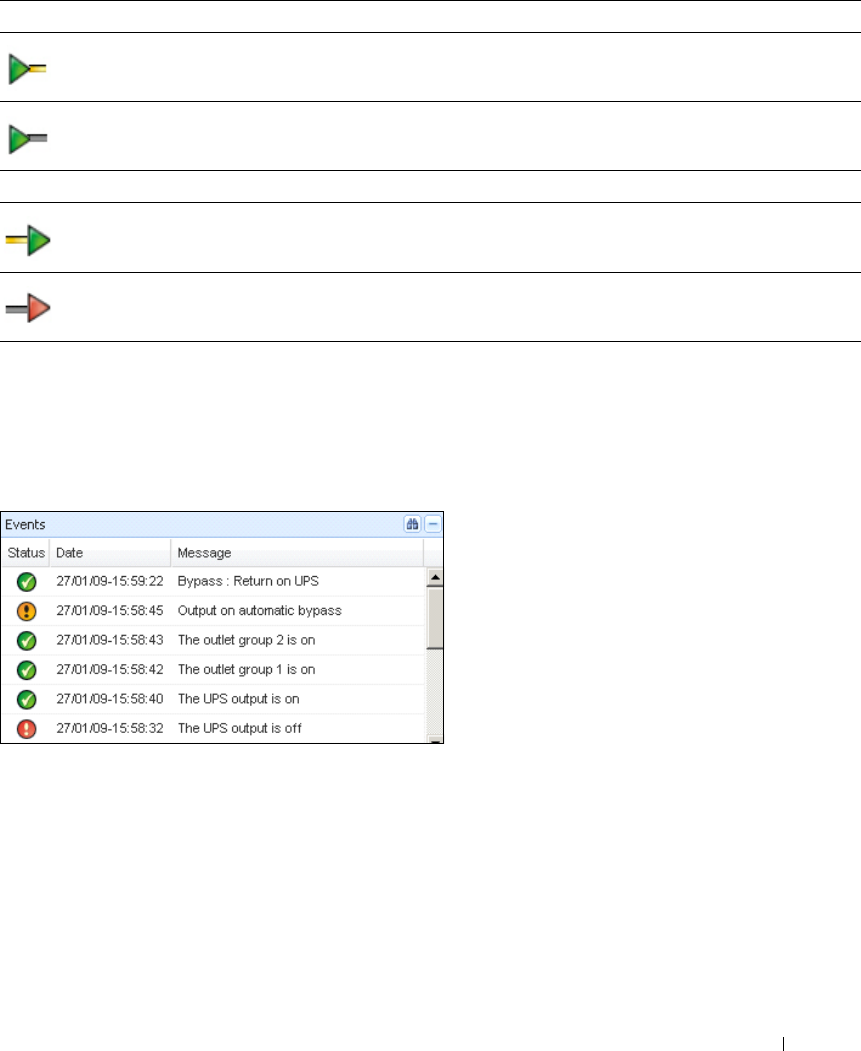This screenshot has height=1051, width=861.
Task: Click the Events list vertical scrollbar thumb
Action: [435, 618]
